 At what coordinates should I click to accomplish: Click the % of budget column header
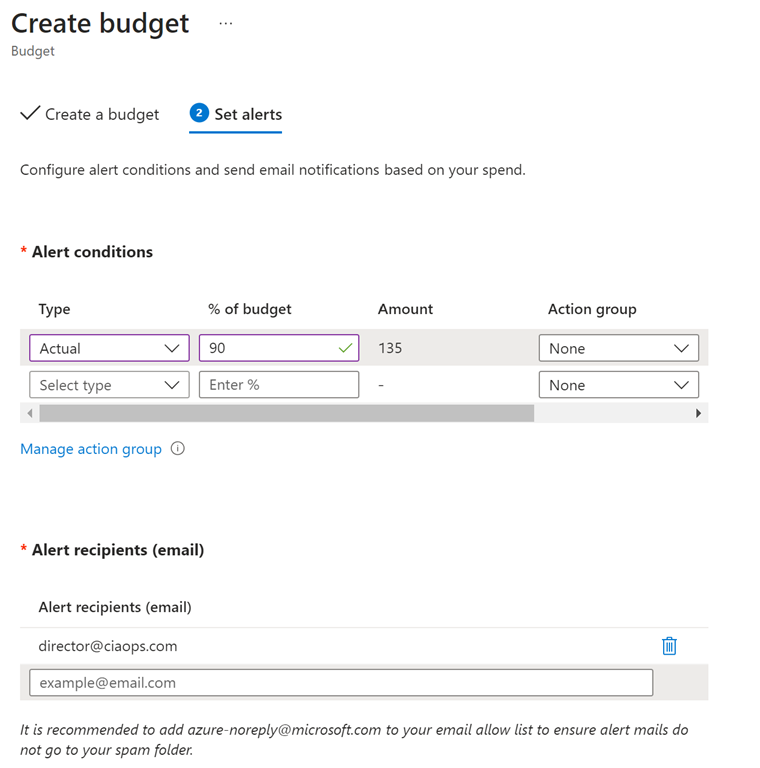pos(250,309)
